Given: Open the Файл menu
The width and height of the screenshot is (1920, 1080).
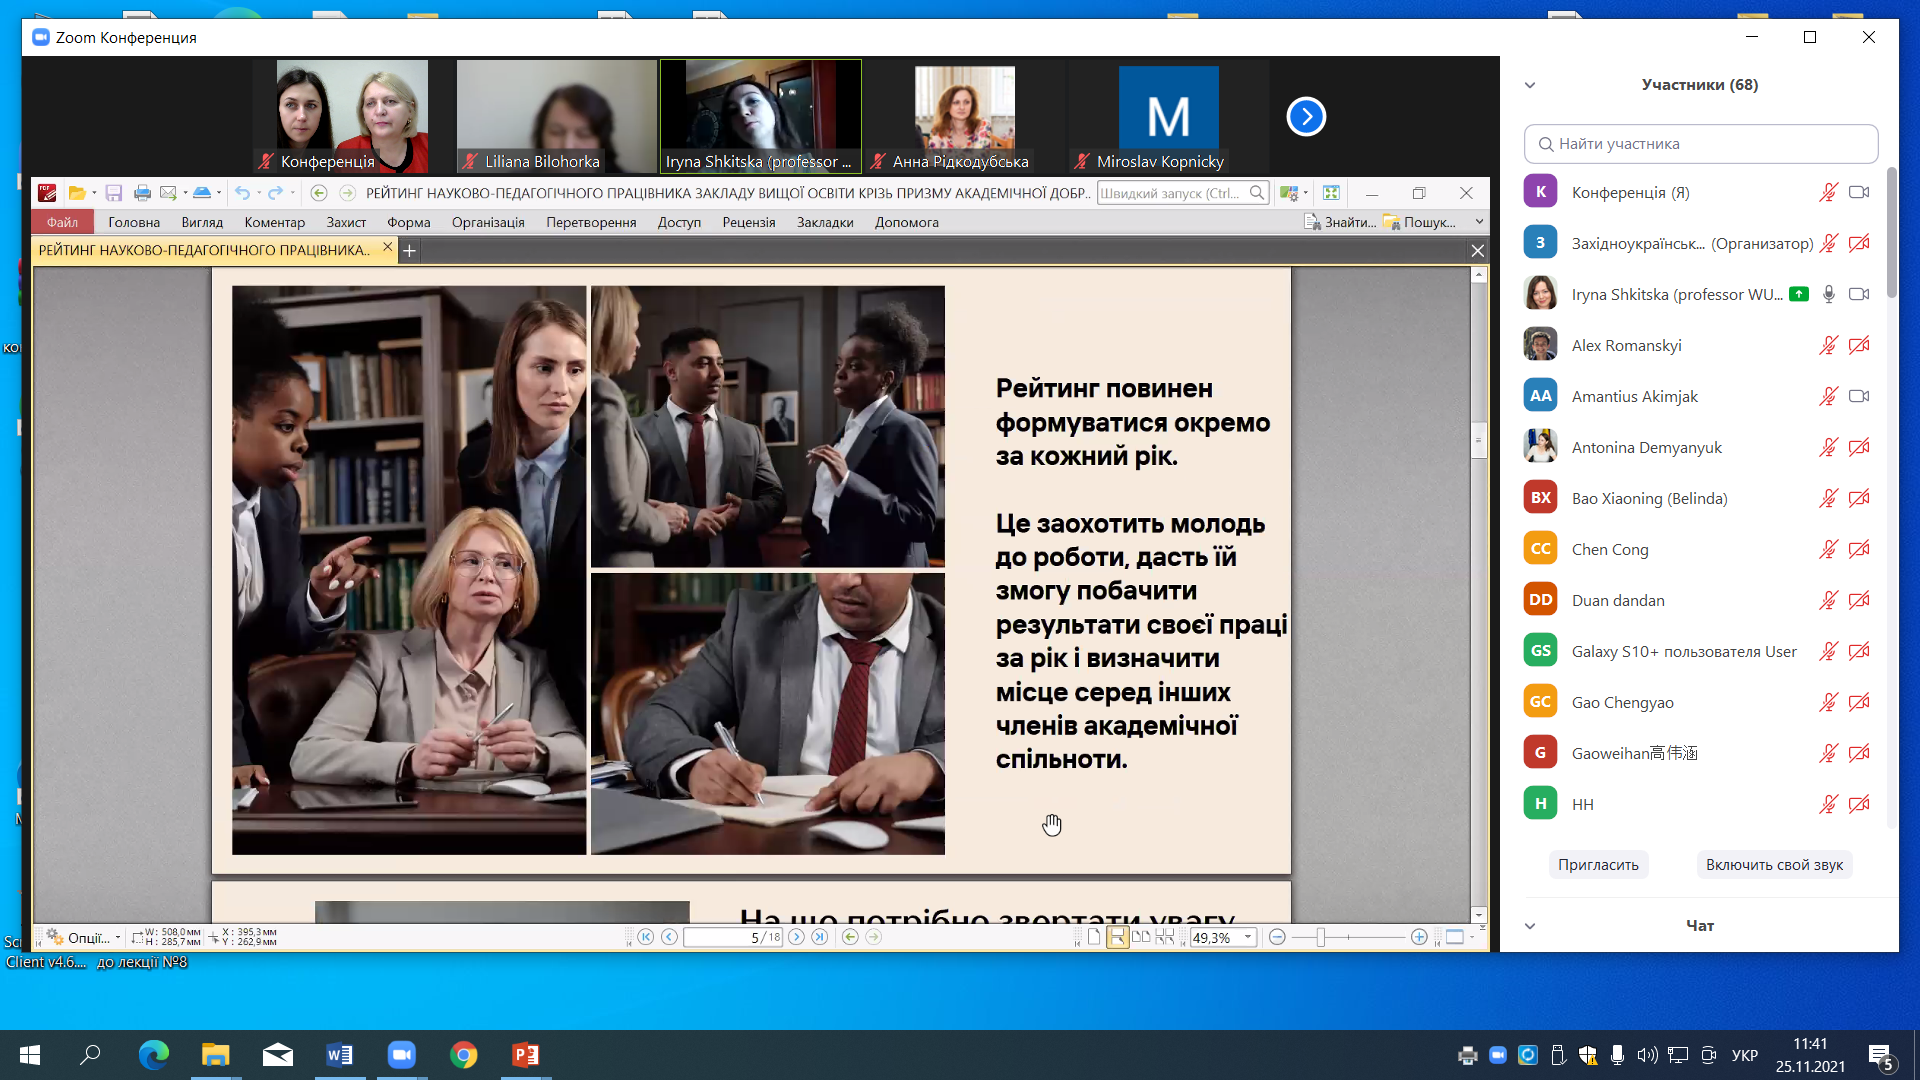Looking at the screenshot, I should (x=62, y=222).
